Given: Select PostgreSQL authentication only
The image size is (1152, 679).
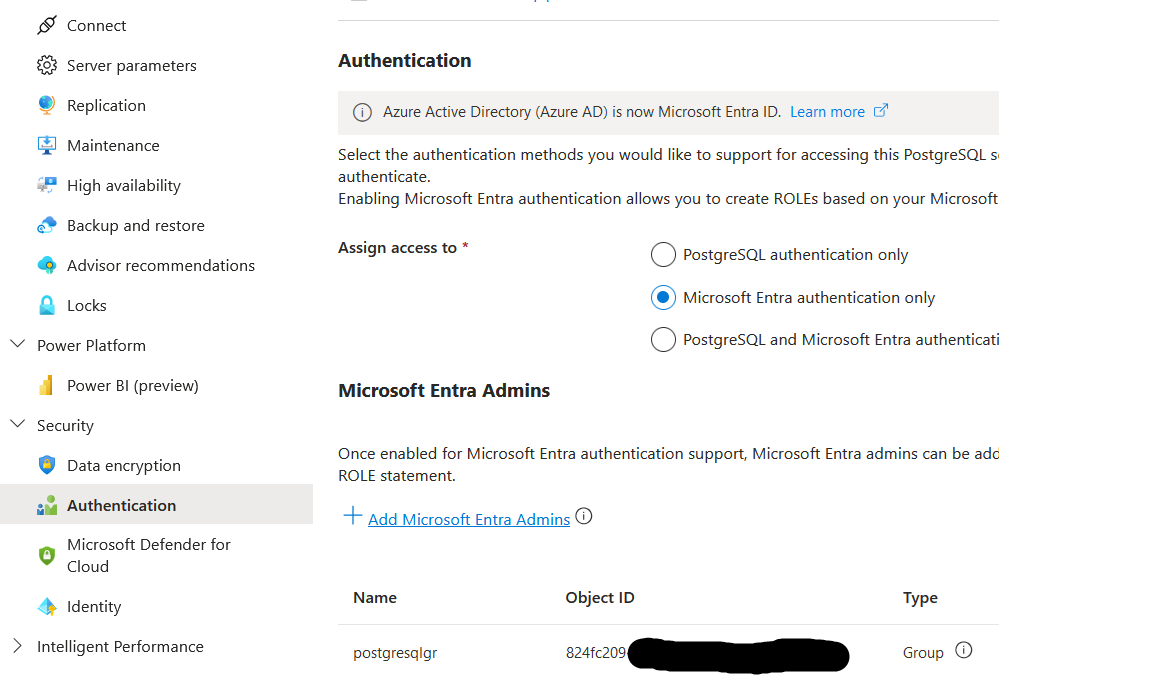Looking at the screenshot, I should pos(663,255).
